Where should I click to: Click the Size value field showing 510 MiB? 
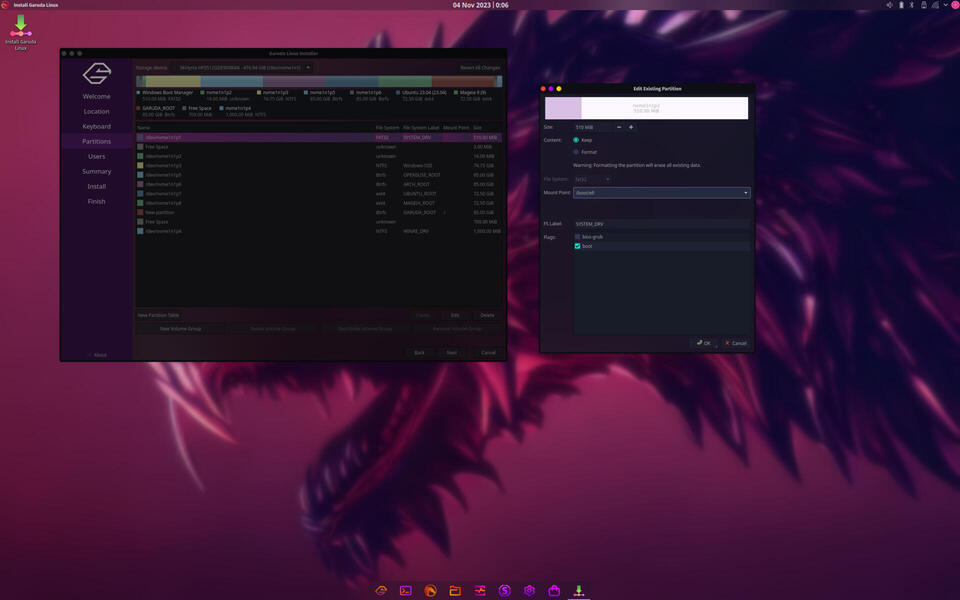point(594,127)
